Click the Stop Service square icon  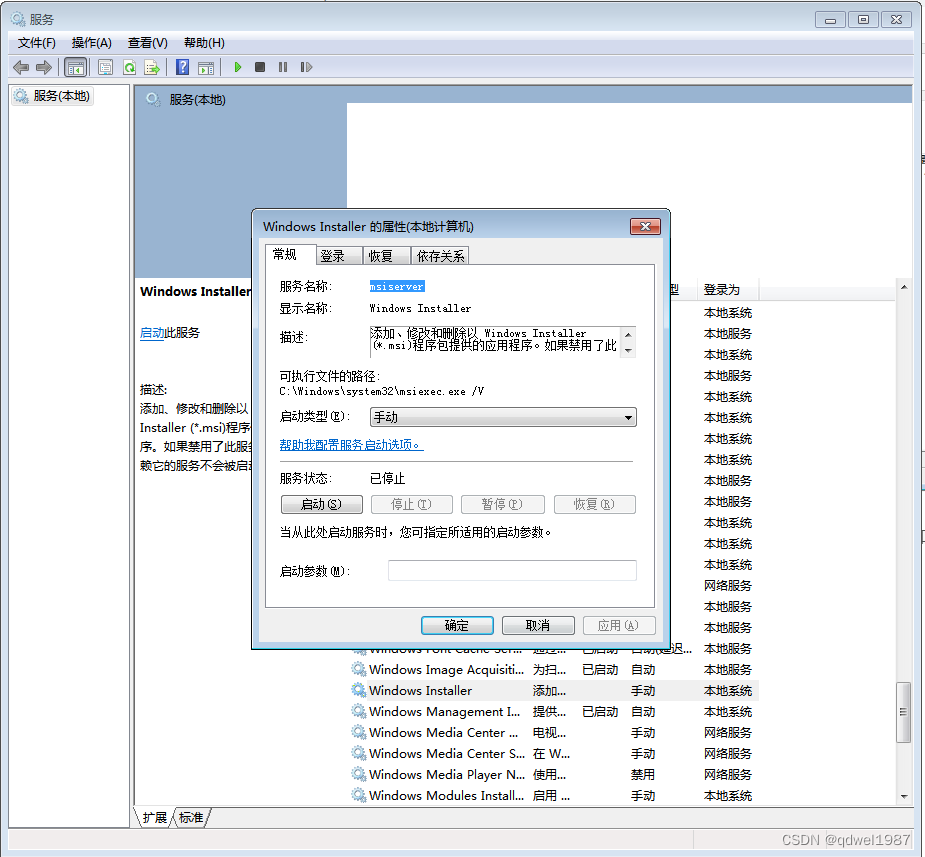(x=260, y=67)
